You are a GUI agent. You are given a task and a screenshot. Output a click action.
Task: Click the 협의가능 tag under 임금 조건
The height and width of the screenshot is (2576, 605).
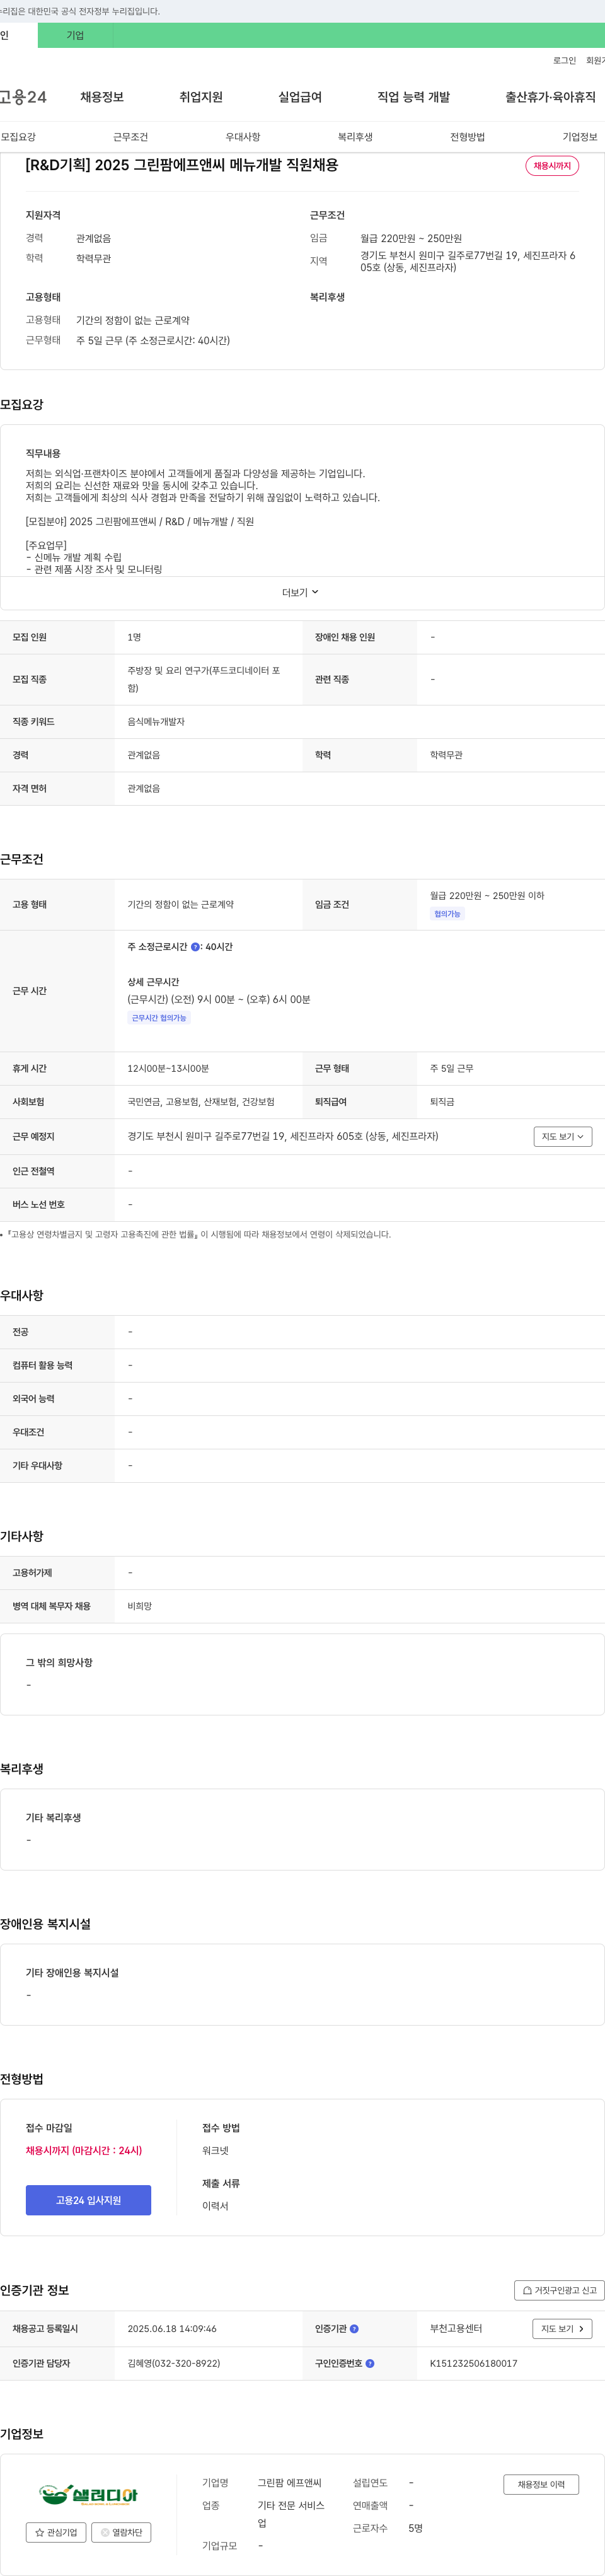447,914
